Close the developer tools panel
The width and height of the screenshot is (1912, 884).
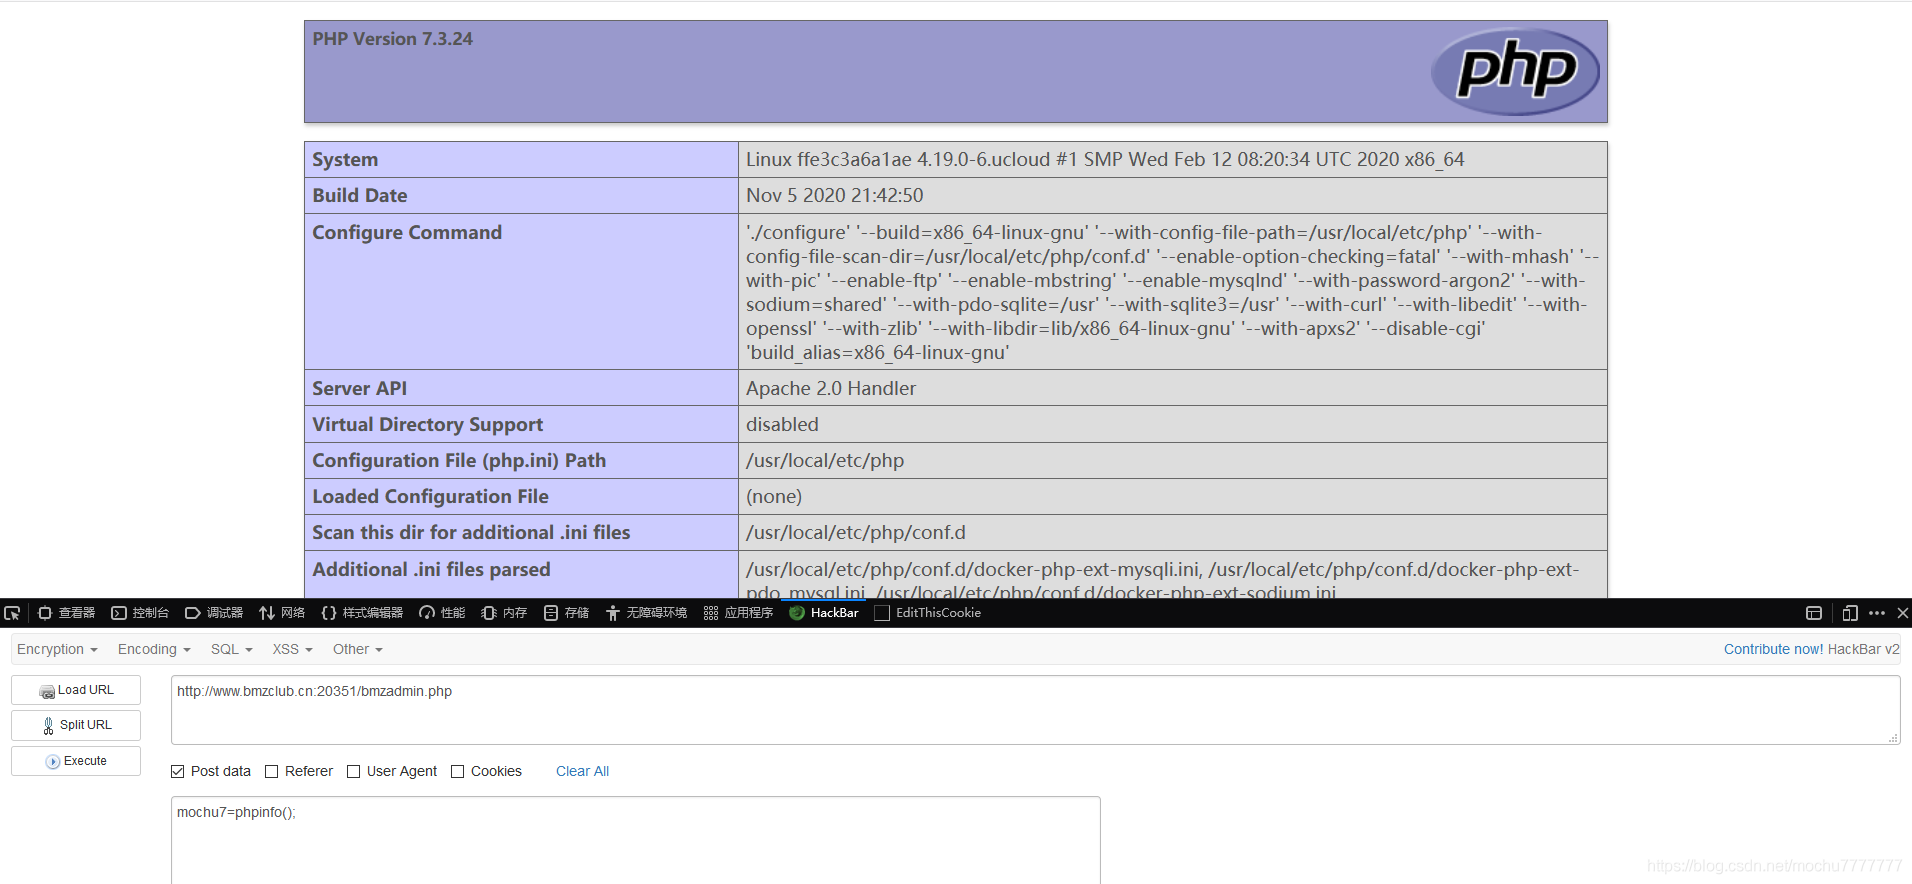[x=1903, y=613]
